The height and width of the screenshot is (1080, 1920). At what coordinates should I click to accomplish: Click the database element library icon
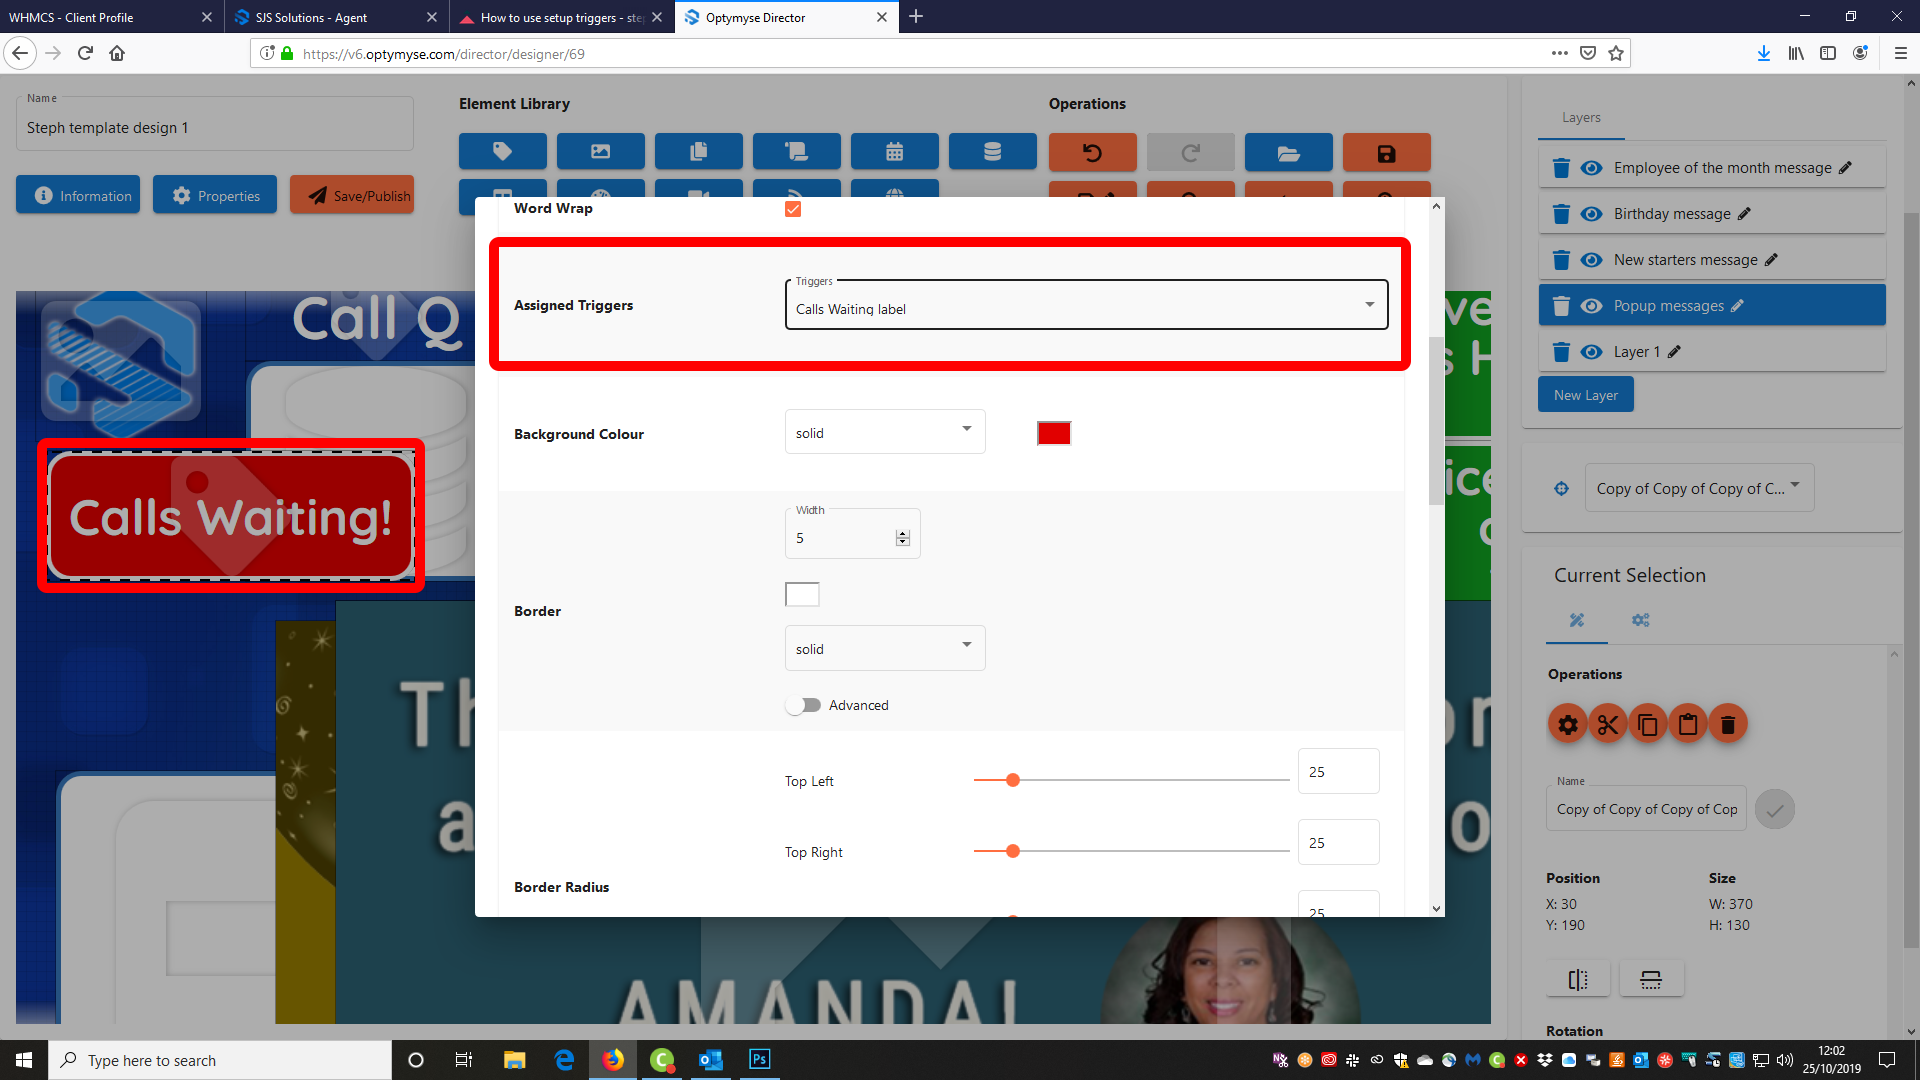pyautogui.click(x=994, y=152)
